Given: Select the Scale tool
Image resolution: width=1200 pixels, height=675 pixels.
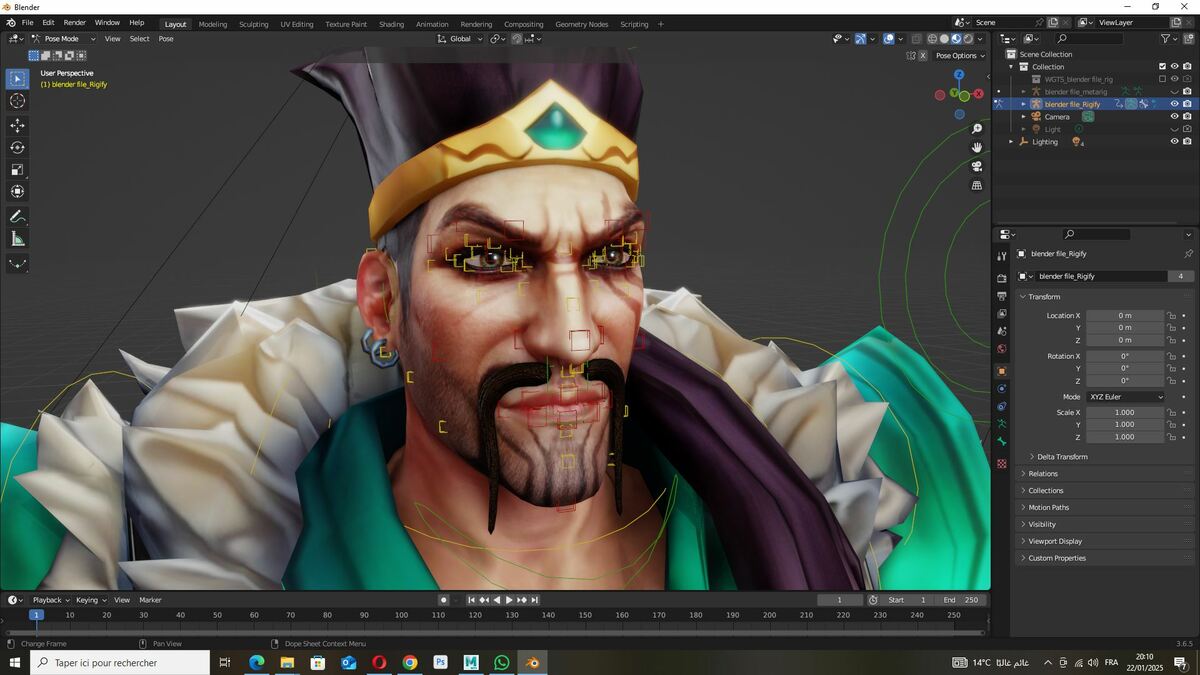Looking at the screenshot, I should (x=18, y=169).
